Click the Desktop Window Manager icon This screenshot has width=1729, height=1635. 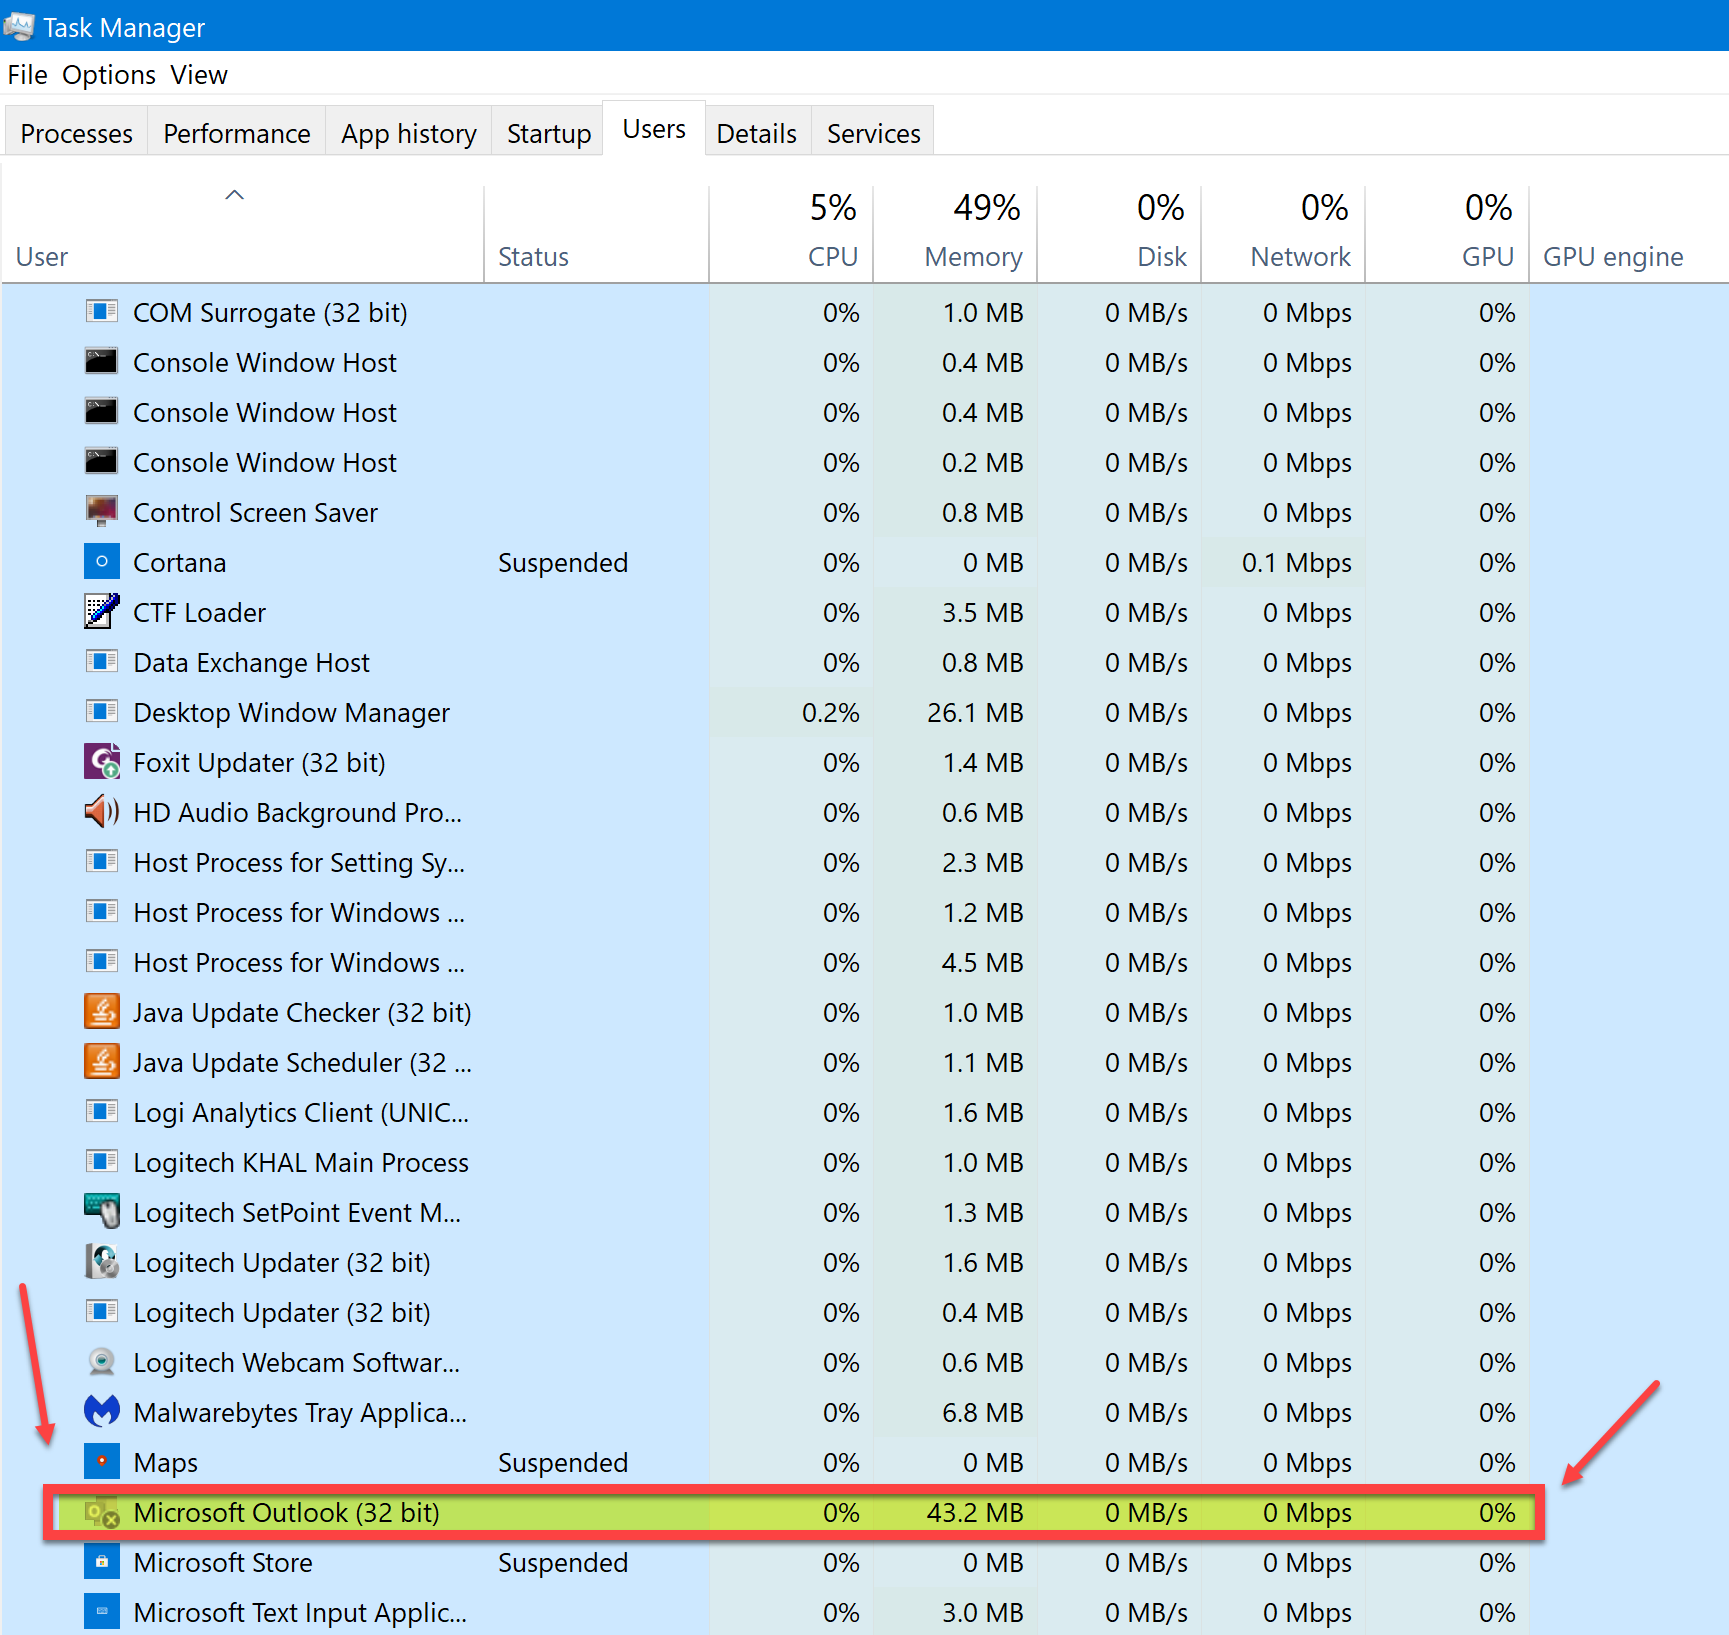click(x=102, y=712)
